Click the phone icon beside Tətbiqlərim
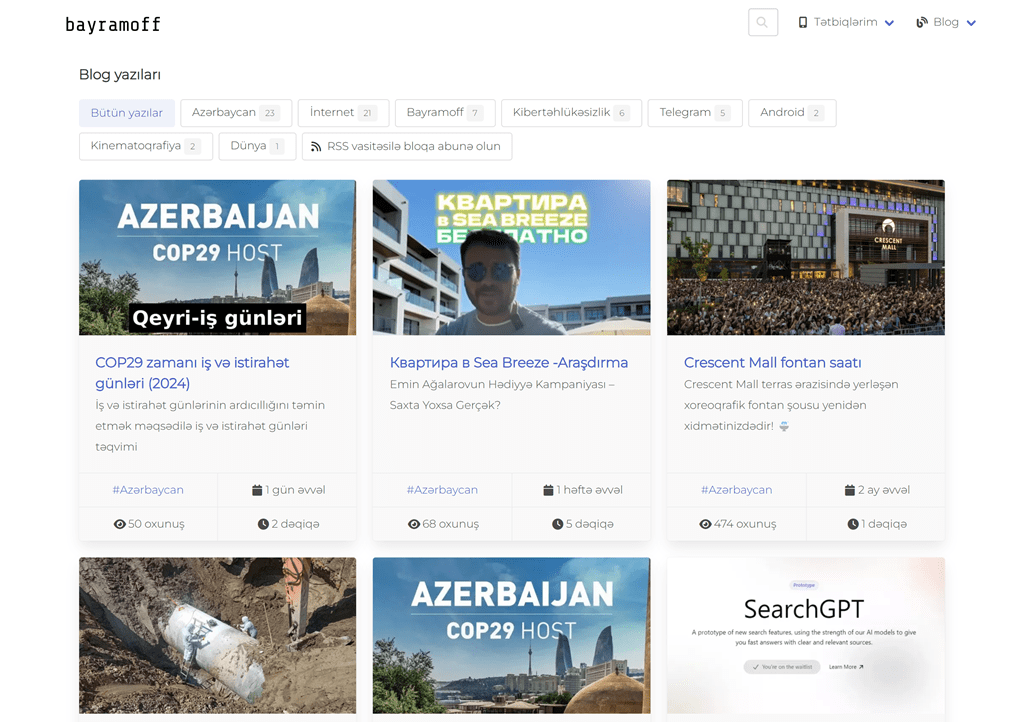The width and height of the screenshot is (1024, 722). point(803,22)
